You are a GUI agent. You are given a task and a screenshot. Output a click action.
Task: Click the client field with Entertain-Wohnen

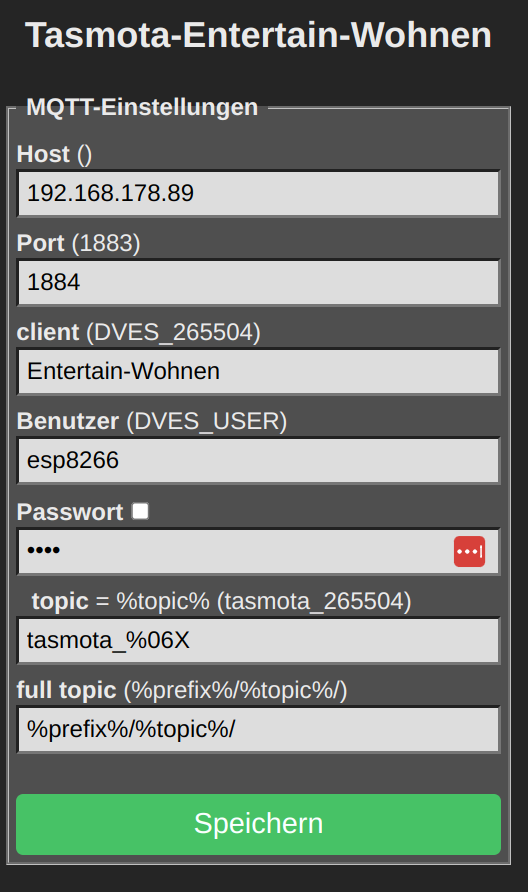259,371
